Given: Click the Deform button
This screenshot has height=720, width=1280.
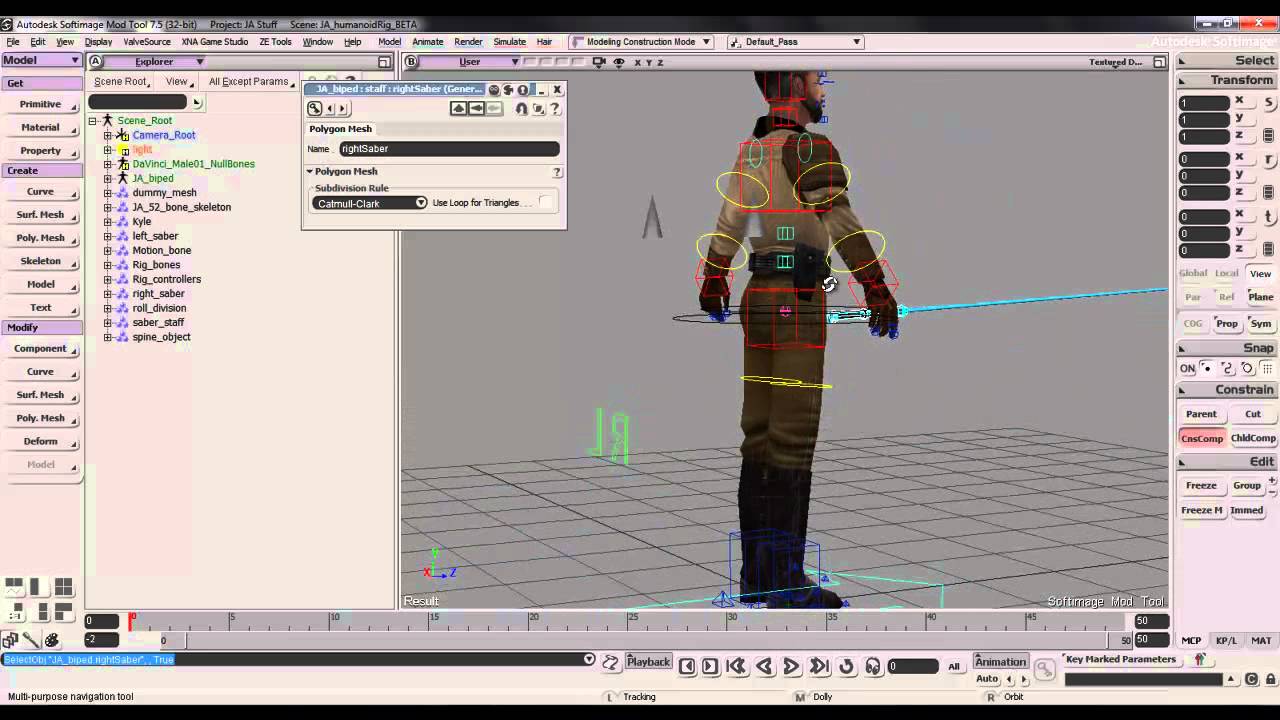Looking at the screenshot, I should 40,441.
